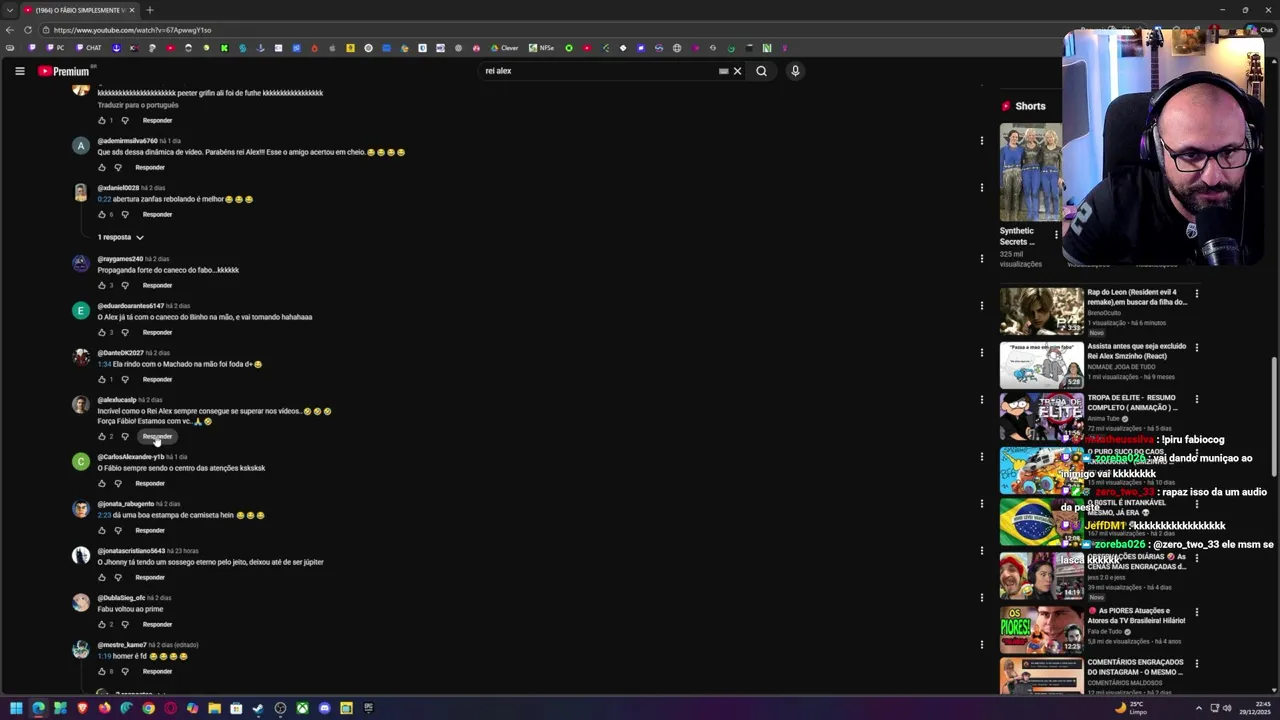
Task: Like the @DanteDK2027 comment
Action: click(102, 379)
